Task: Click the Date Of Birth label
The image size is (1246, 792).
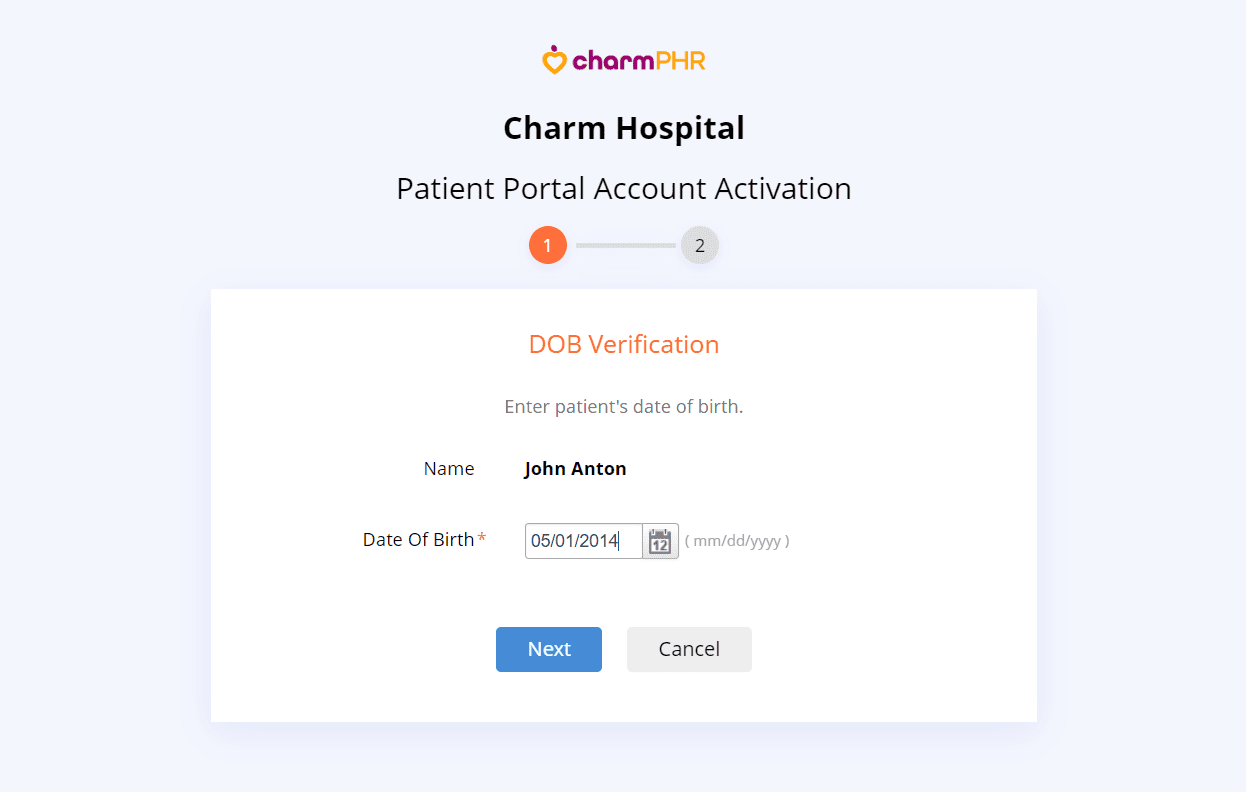Action: click(x=416, y=539)
